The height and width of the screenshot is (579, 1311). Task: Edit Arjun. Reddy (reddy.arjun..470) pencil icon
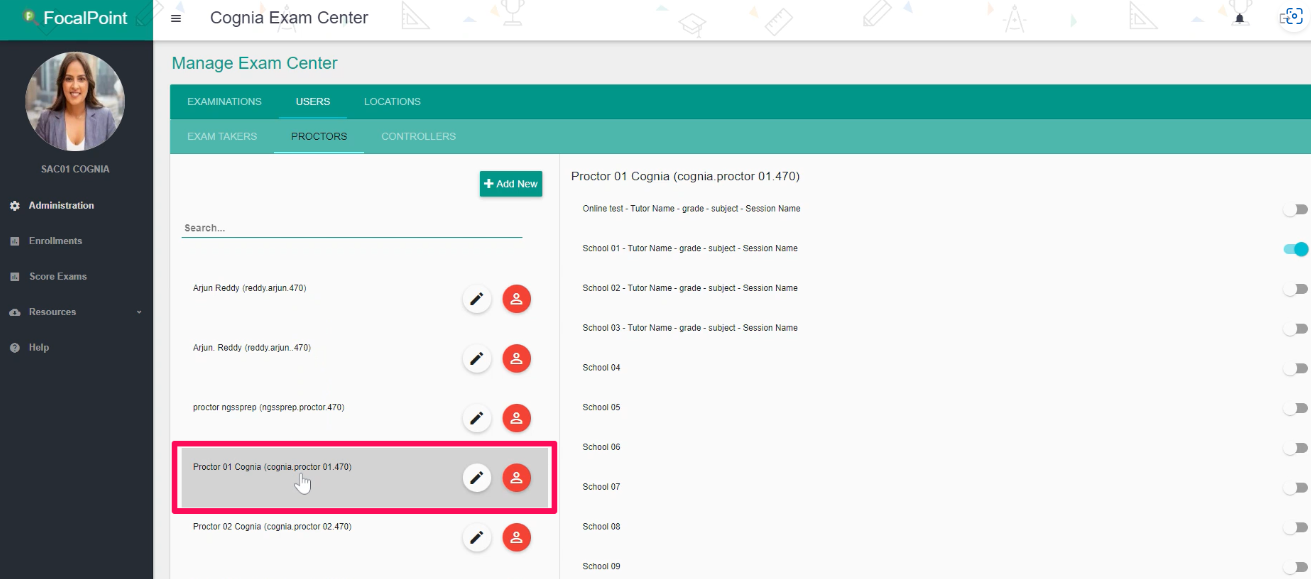pos(477,358)
